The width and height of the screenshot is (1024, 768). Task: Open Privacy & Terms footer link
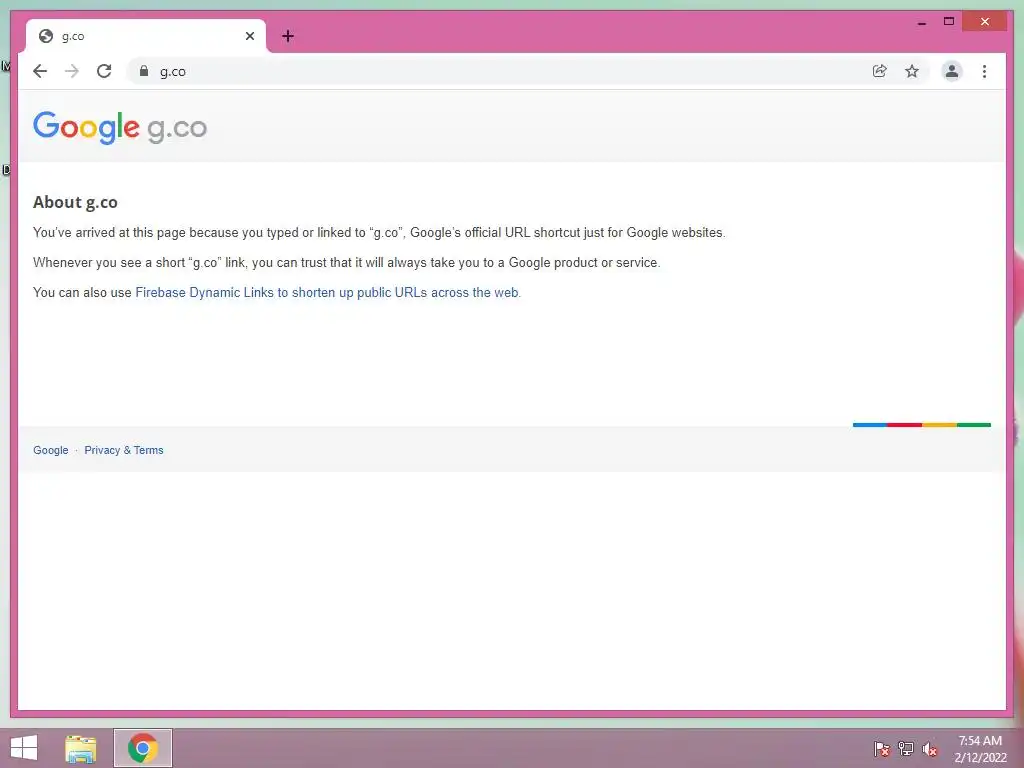(x=123, y=450)
